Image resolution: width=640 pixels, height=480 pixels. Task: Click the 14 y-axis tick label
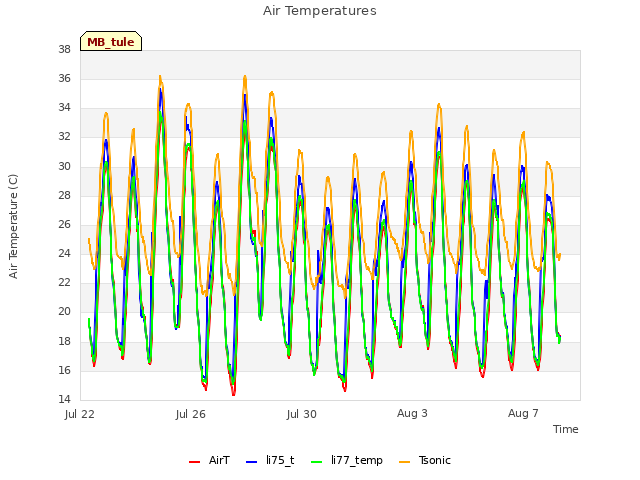[64, 399]
